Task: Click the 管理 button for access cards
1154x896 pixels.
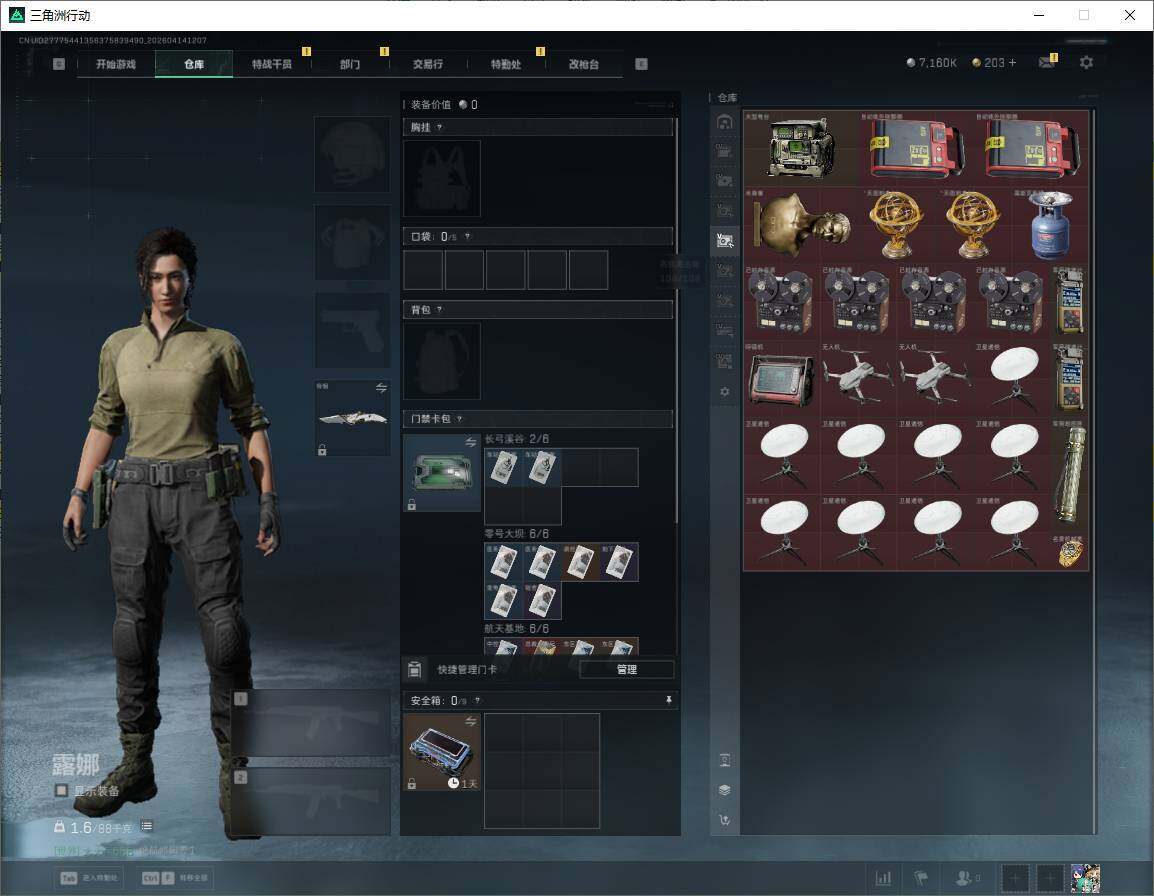Action: point(626,669)
